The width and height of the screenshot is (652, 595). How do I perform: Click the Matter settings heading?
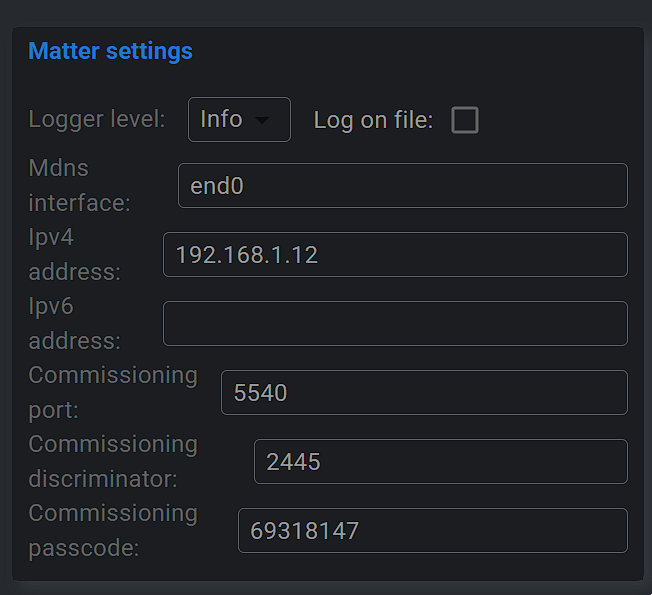tap(110, 51)
